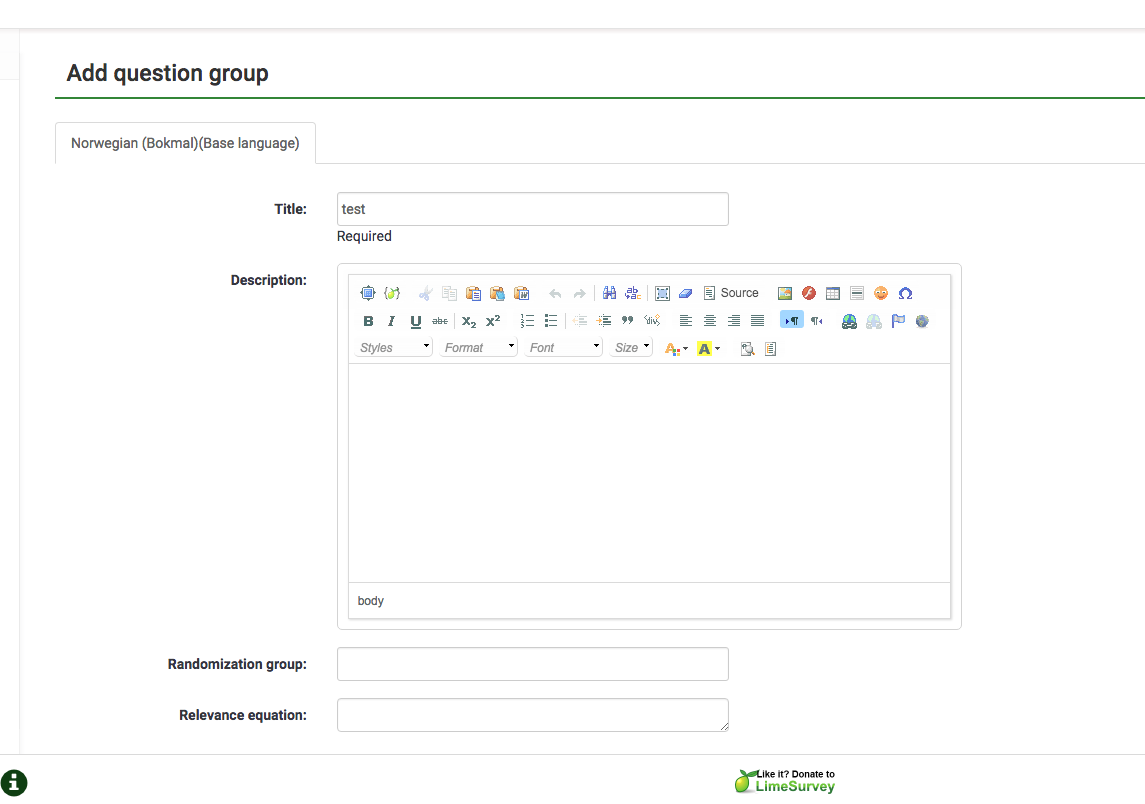Open the Size dropdown
The image size is (1145, 804).
coord(631,348)
